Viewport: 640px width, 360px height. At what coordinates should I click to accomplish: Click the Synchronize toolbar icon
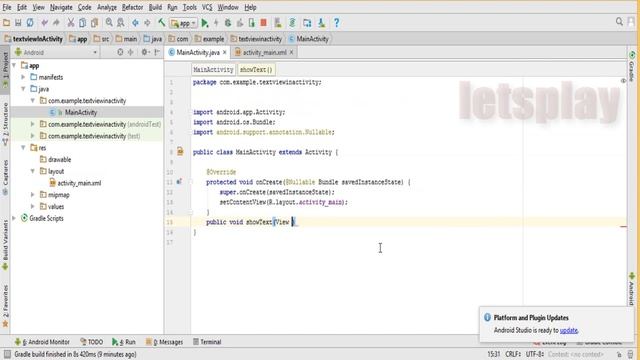[30, 23]
